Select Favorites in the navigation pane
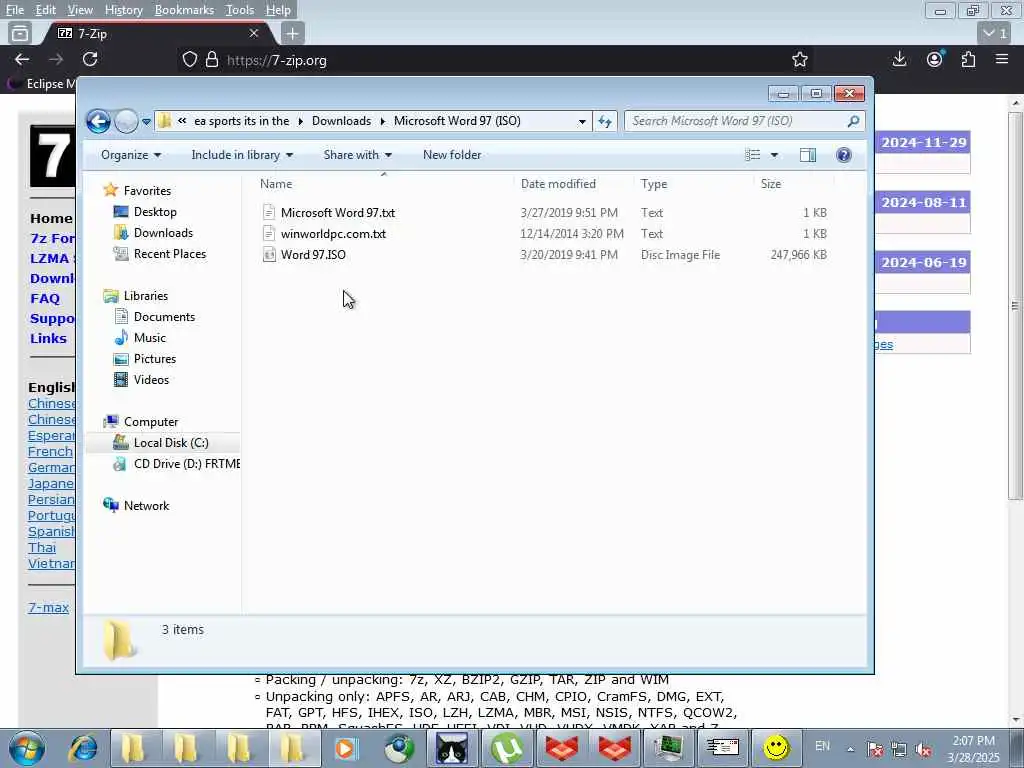The height and width of the screenshot is (768, 1024). 138,191
